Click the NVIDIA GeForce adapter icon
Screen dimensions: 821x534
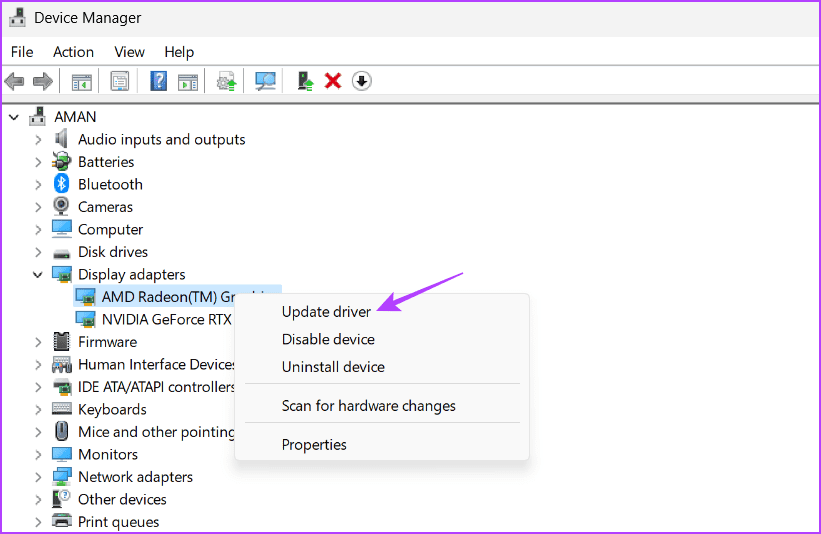click(85, 319)
